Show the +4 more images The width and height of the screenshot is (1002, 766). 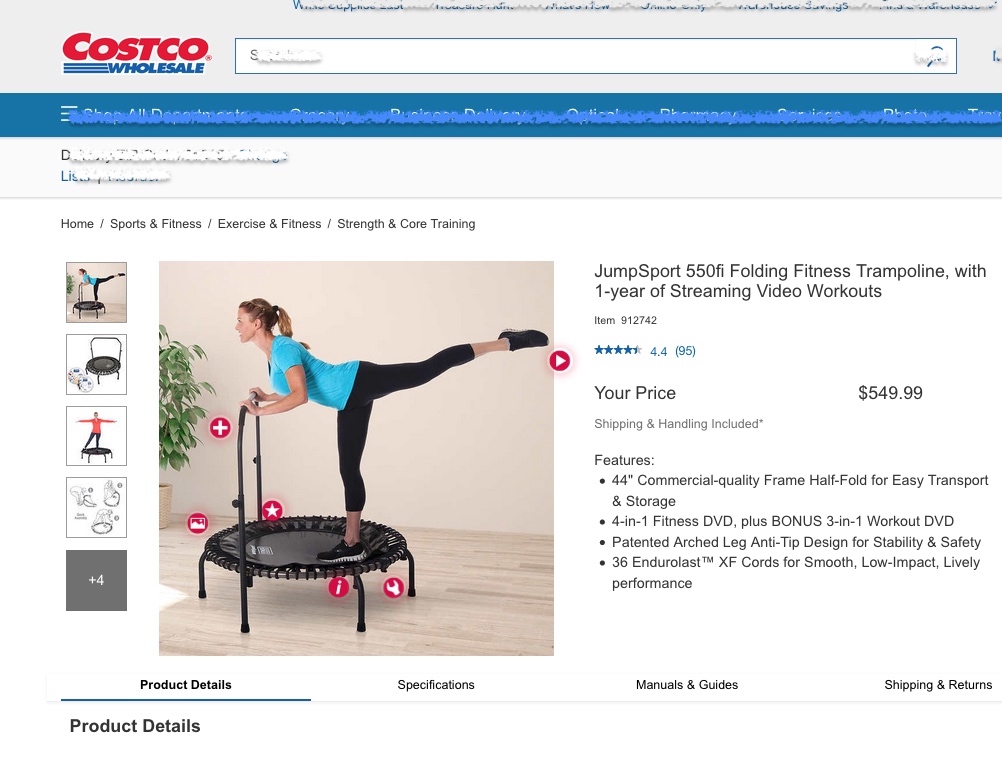coord(96,580)
